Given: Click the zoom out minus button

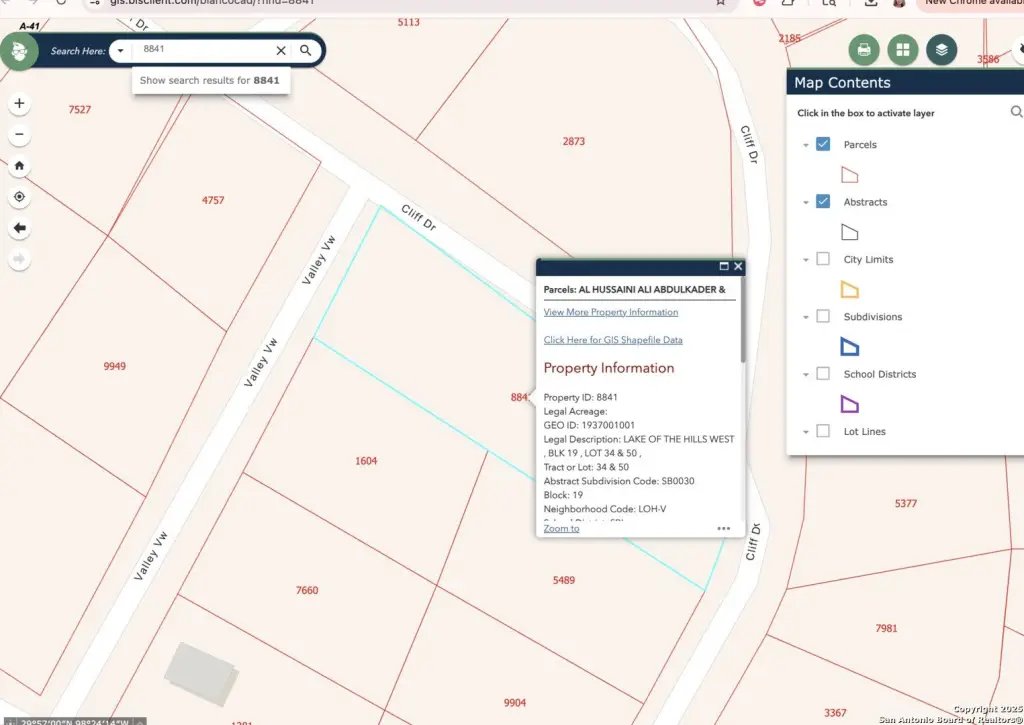Looking at the screenshot, I should point(19,135).
